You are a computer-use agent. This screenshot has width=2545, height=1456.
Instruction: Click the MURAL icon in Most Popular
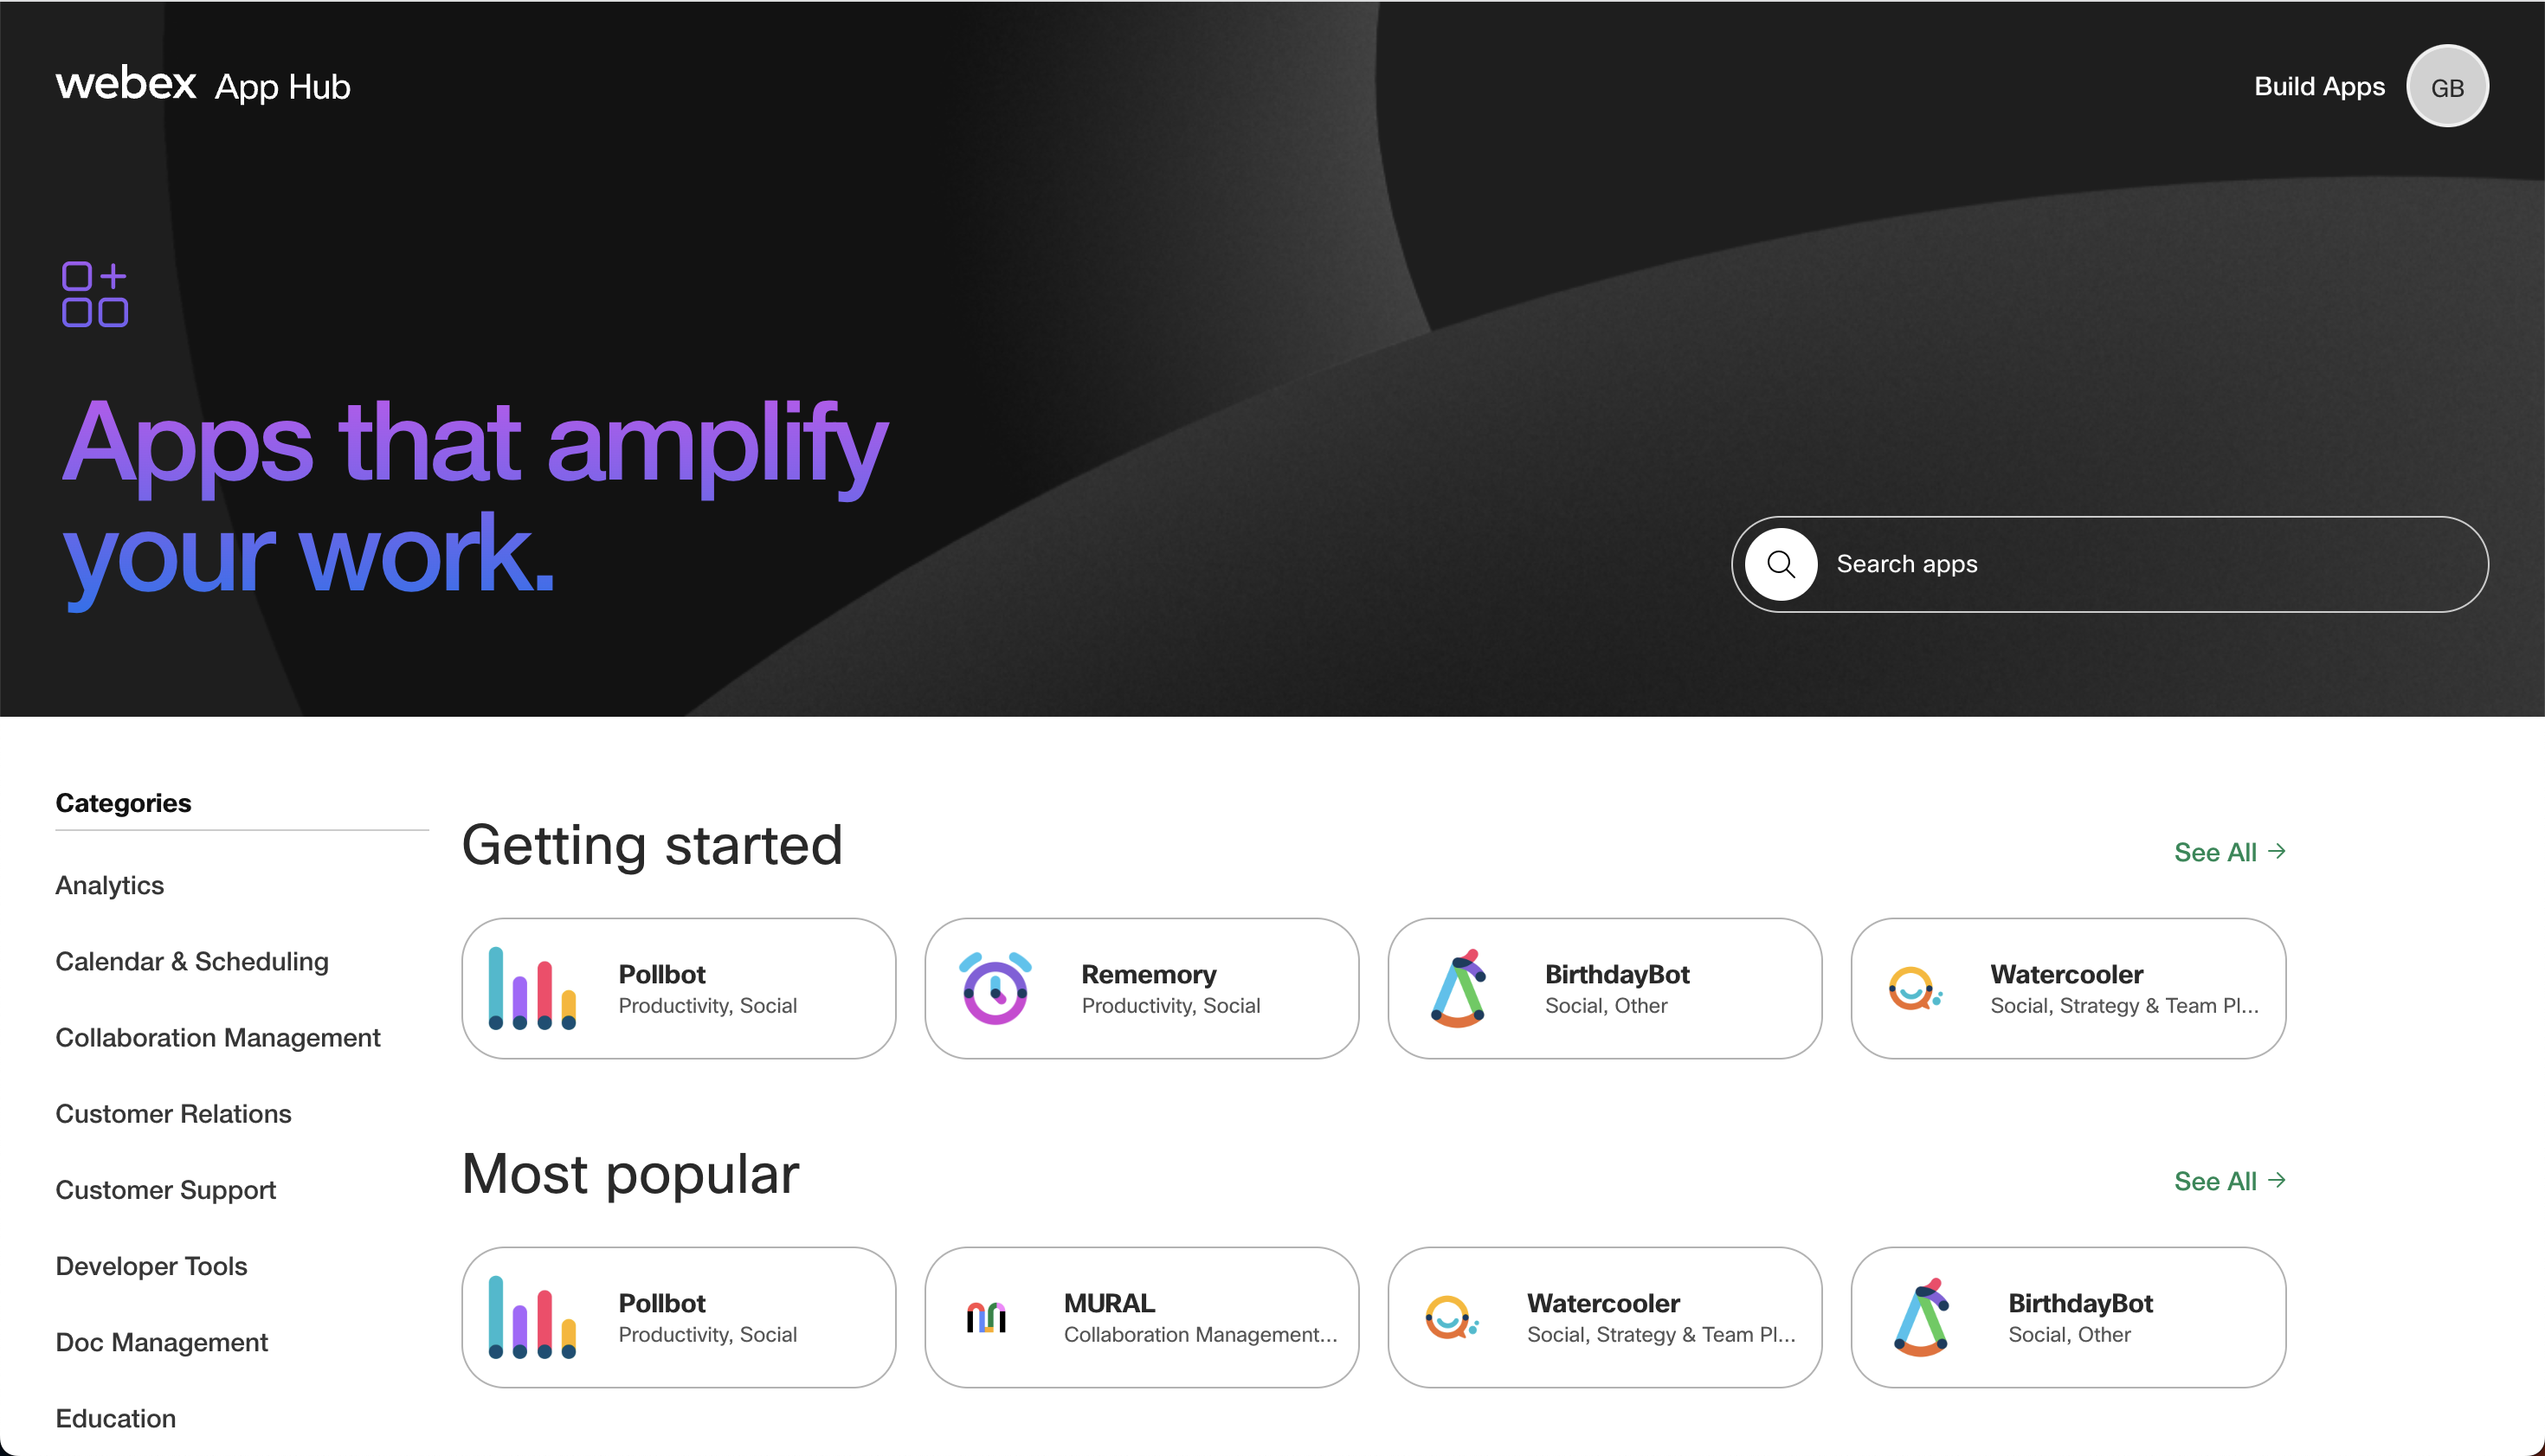pyautogui.click(x=993, y=1316)
